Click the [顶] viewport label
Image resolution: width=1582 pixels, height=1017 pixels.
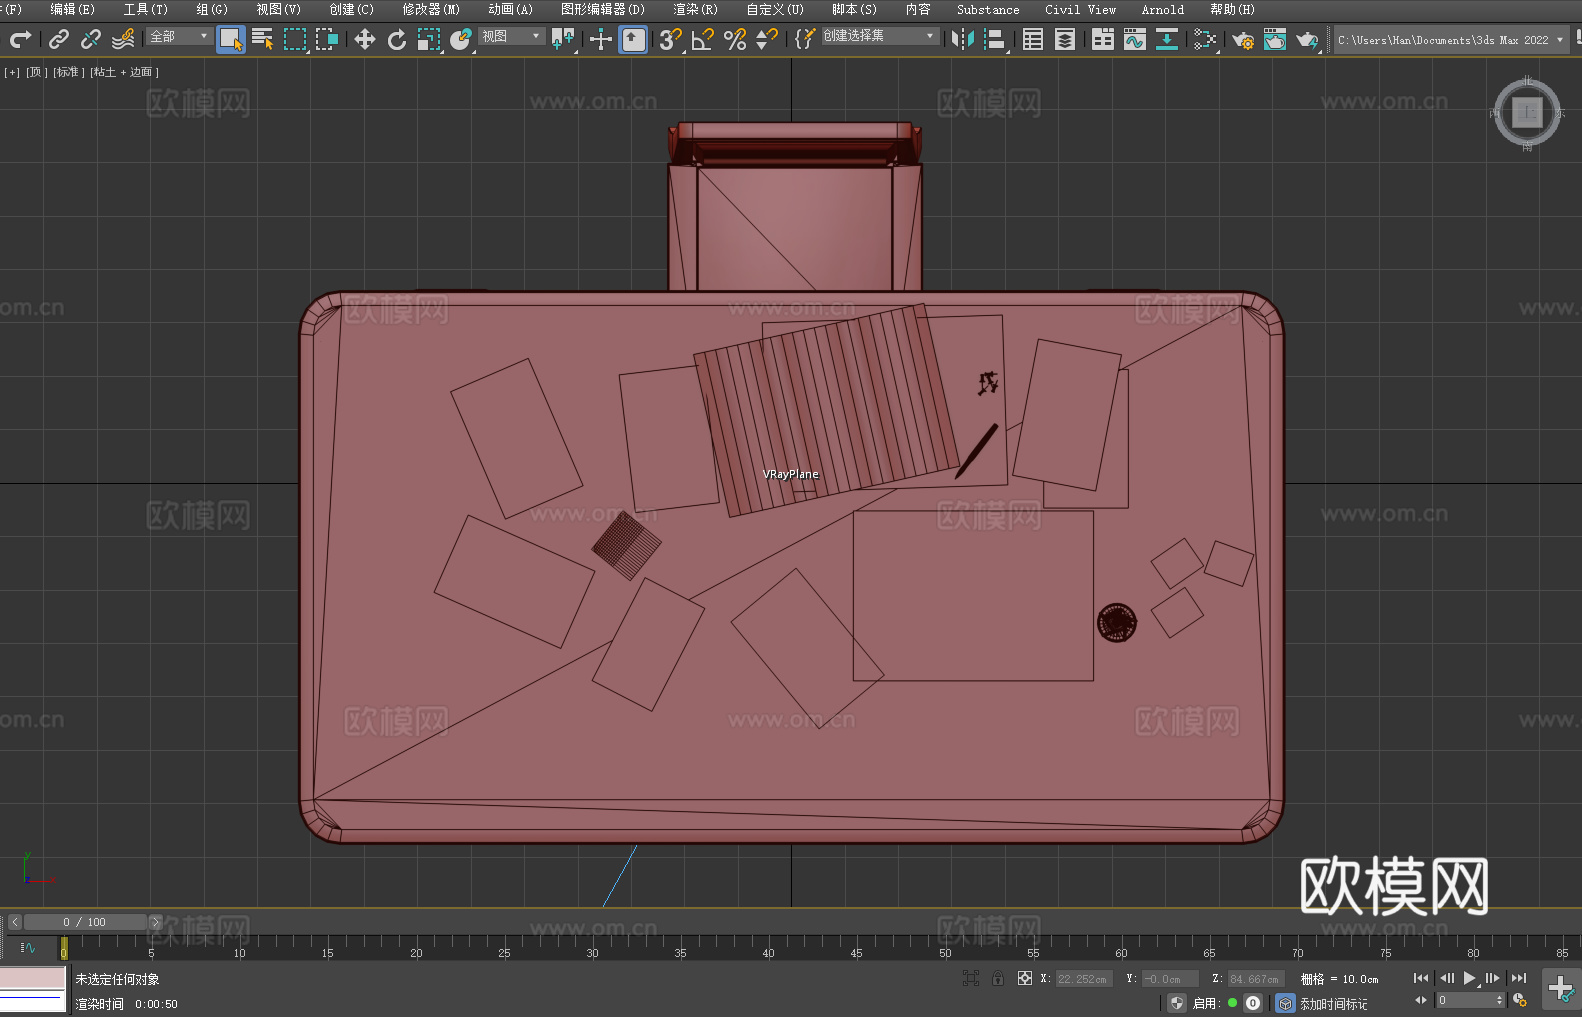[x=36, y=72]
